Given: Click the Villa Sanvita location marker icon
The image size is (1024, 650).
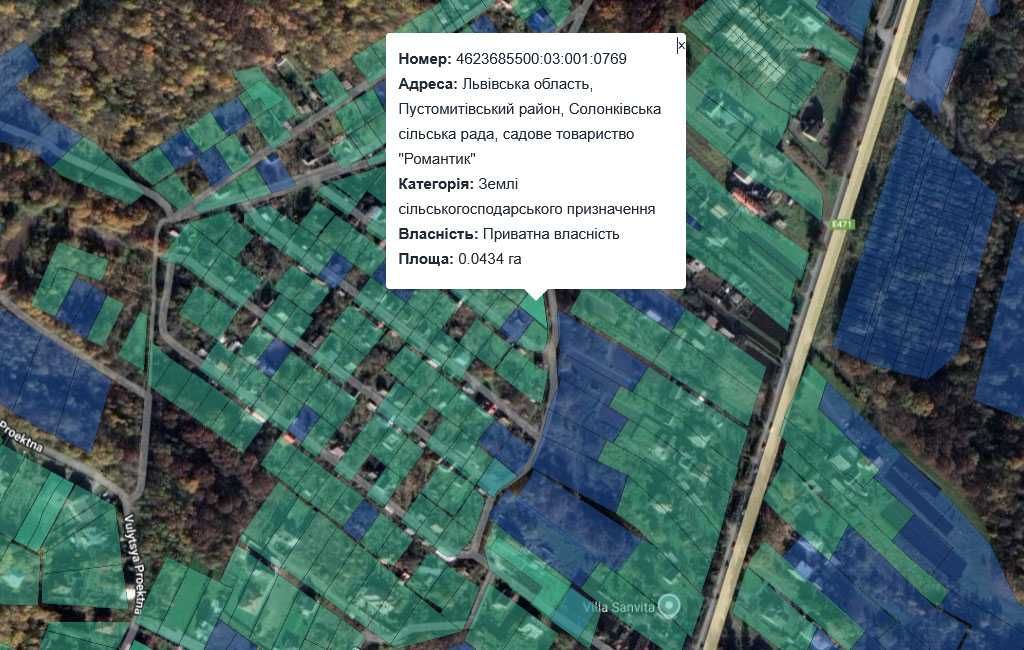Looking at the screenshot, I should 671,604.
